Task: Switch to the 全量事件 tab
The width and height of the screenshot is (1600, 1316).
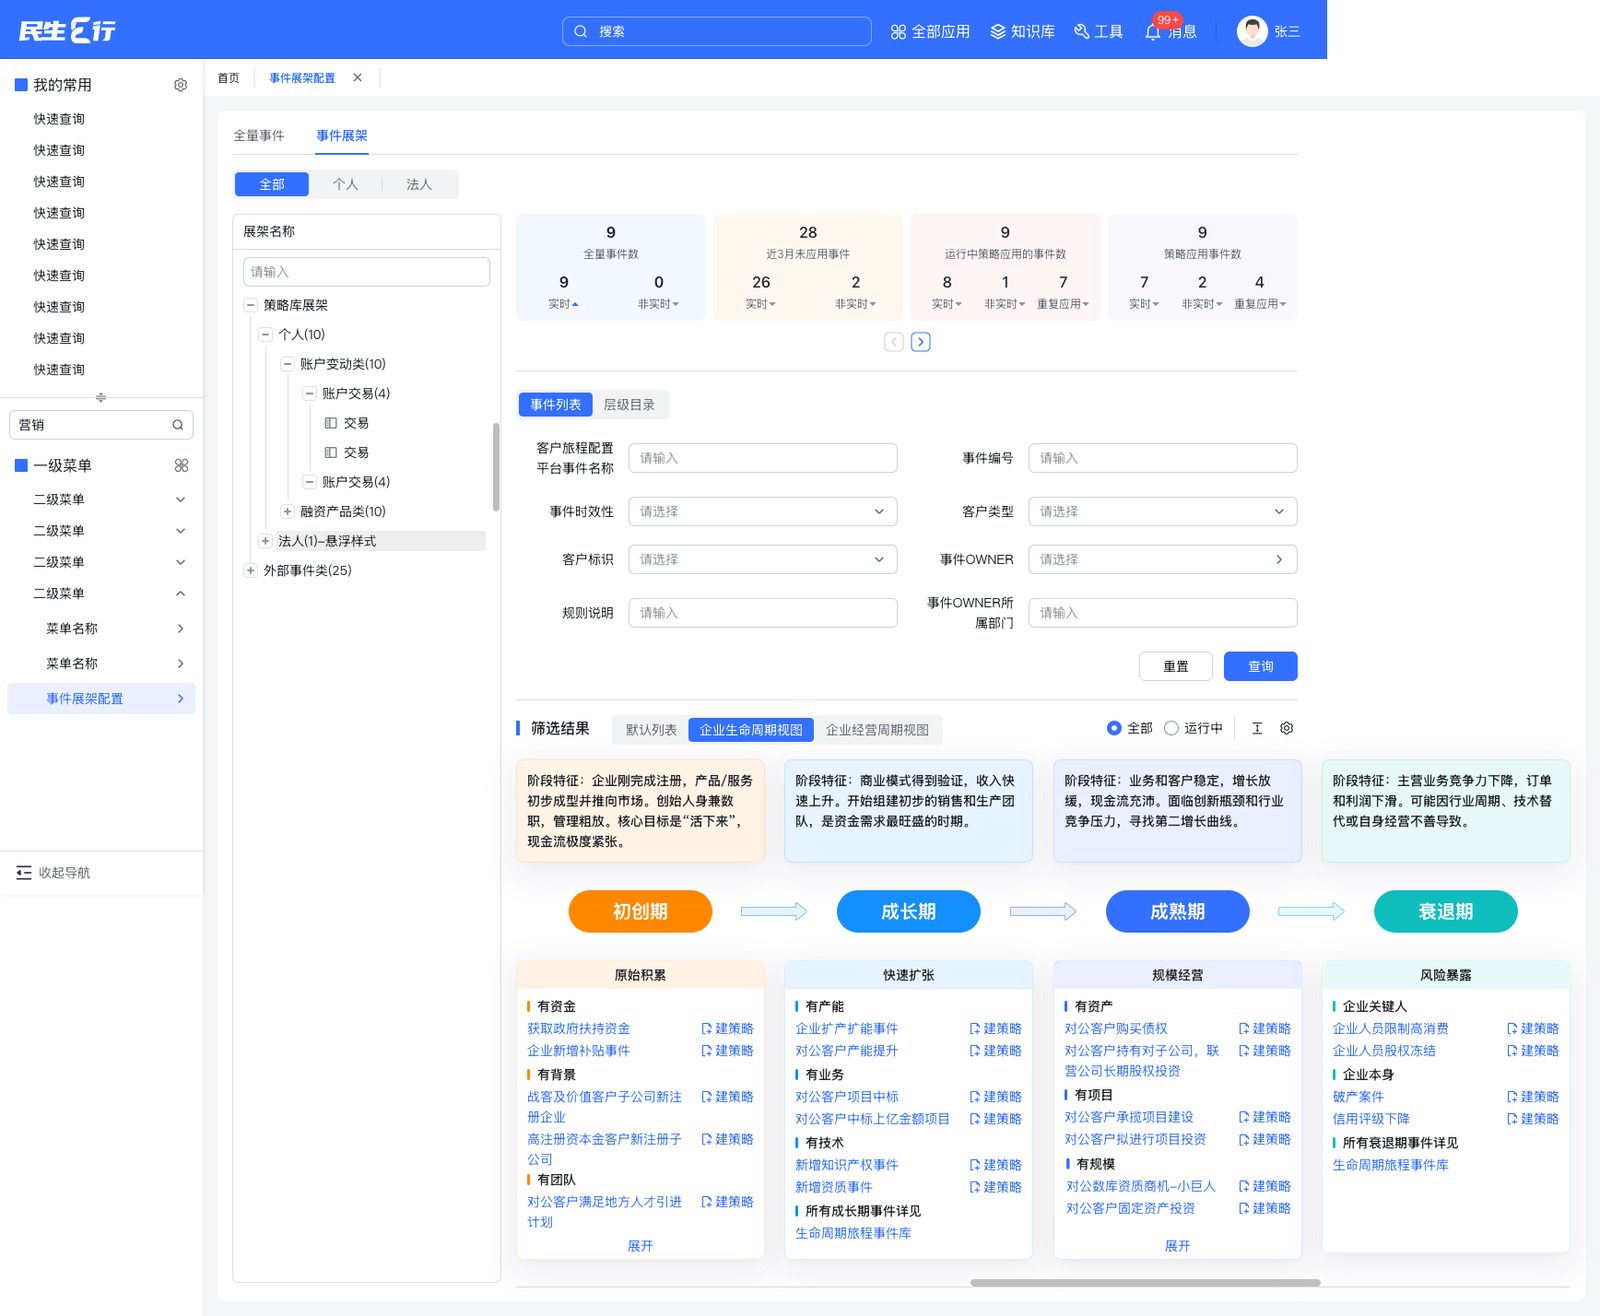Action: click(259, 136)
